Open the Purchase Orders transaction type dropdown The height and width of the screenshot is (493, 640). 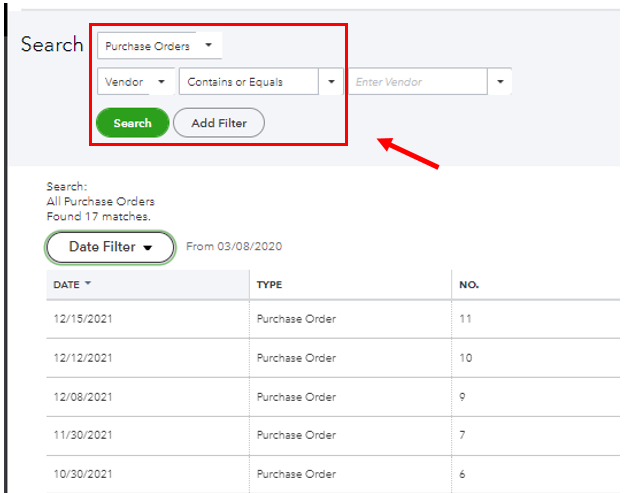click(159, 46)
